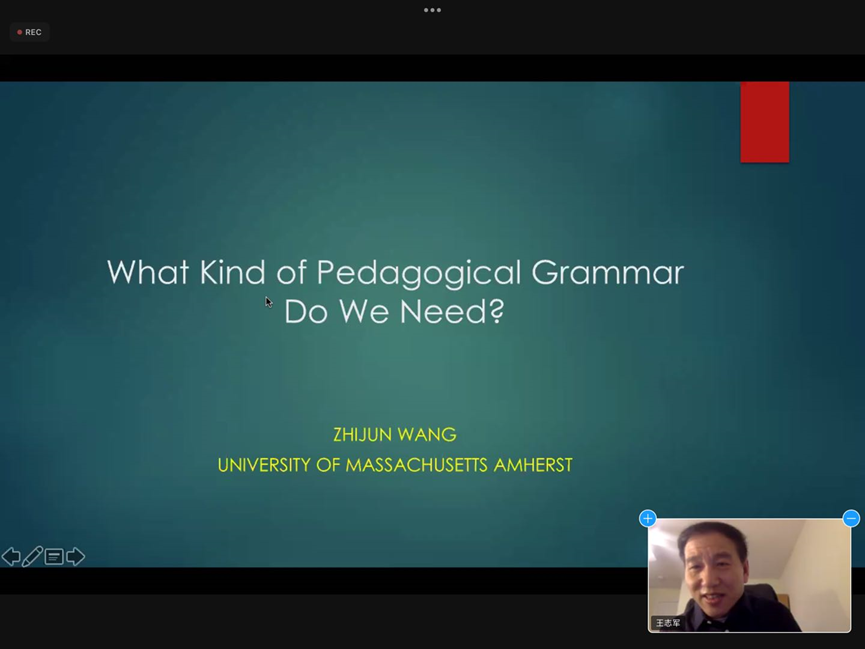The image size is (865, 649).
Task: Enlarge video with blue plus button
Action: (648, 518)
